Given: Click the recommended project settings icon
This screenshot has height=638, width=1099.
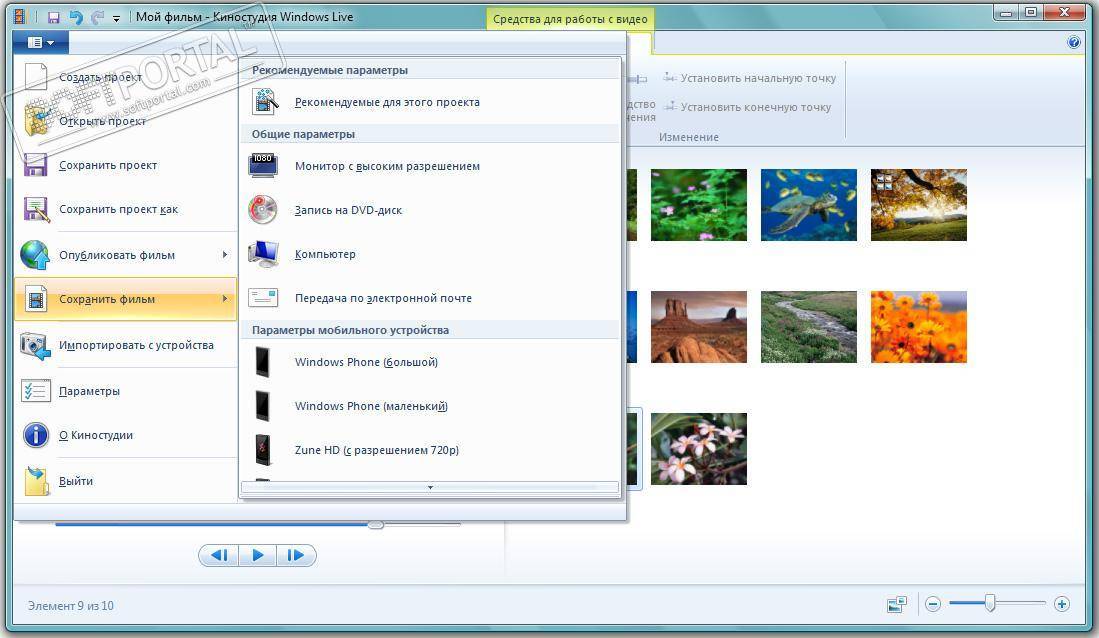Looking at the screenshot, I should tap(264, 102).
